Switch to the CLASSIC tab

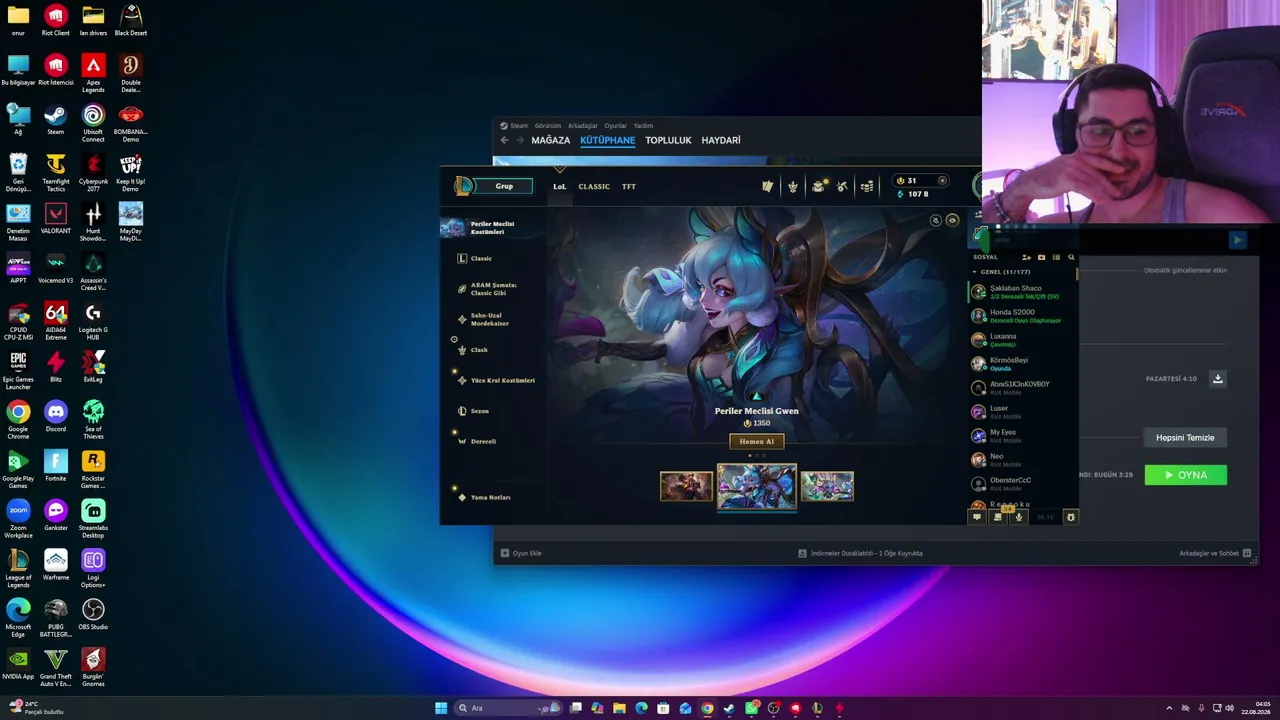click(x=594, y=186)
